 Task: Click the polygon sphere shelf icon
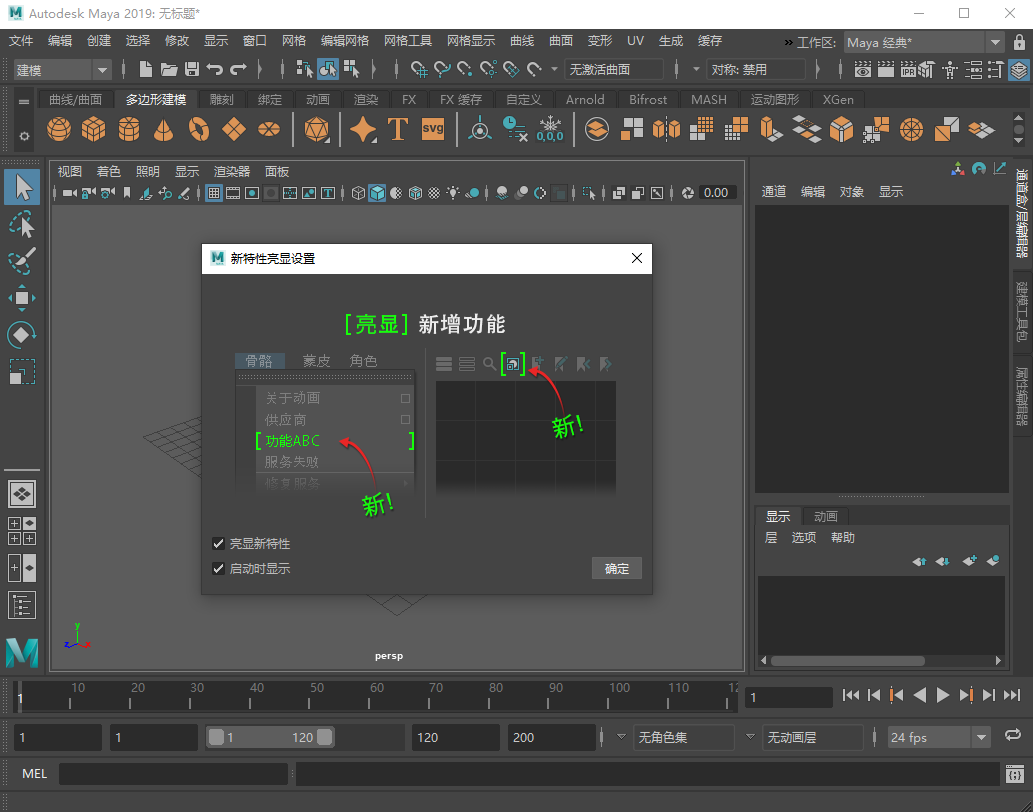coord(60,130)
